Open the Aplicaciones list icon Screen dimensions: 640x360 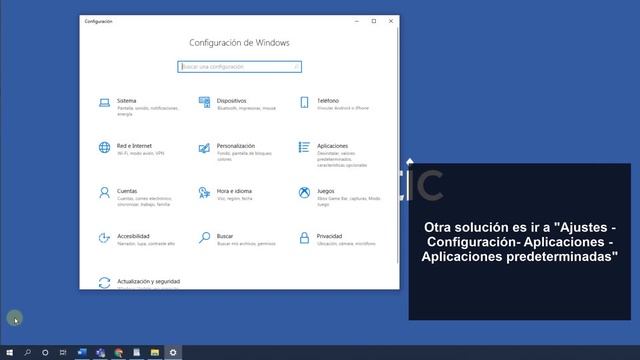[x=304, y=147]
